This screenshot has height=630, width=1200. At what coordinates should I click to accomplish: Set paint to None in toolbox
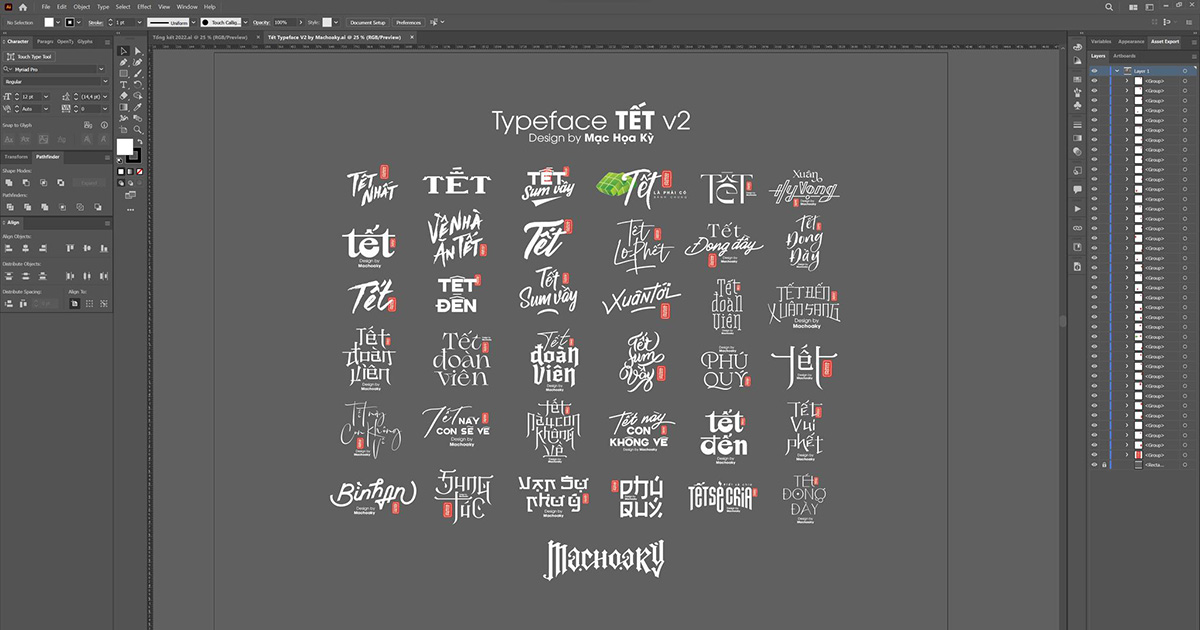[x=139, y=171]
